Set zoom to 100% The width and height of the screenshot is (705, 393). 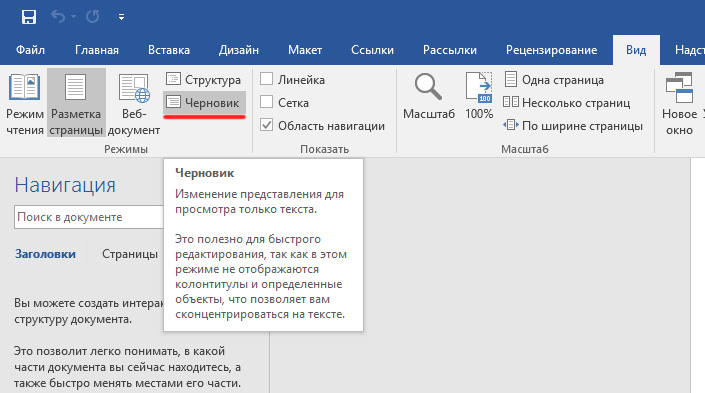pyautogui.click(x=479, y=97)
